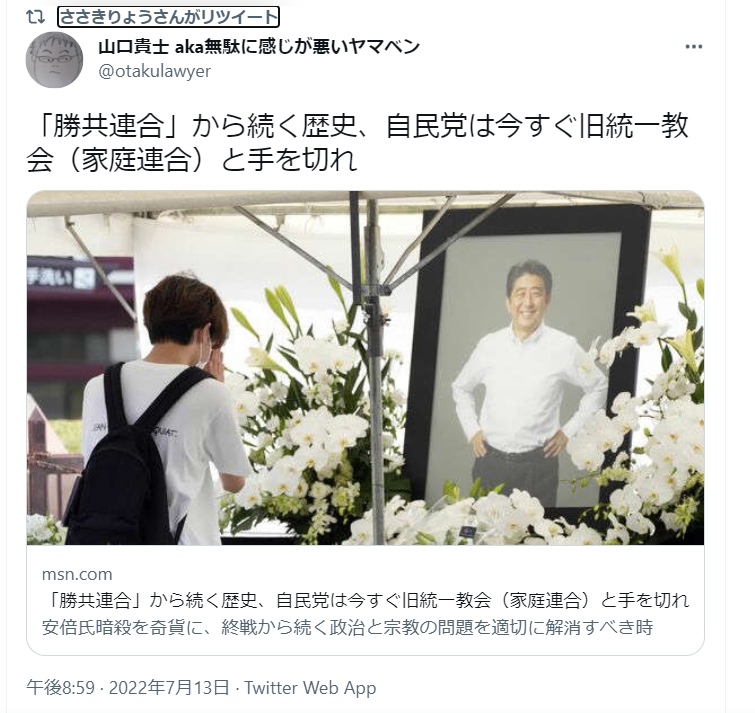
Task: Follow the msn.com source domain label
Action: click(77, 574)
